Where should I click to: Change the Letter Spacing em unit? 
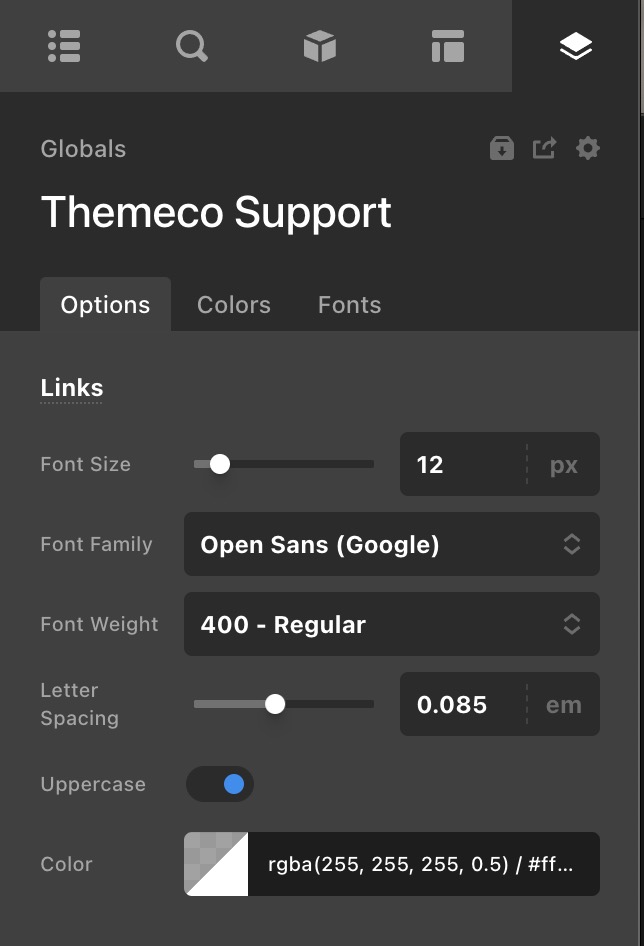[x=564, y=704]
